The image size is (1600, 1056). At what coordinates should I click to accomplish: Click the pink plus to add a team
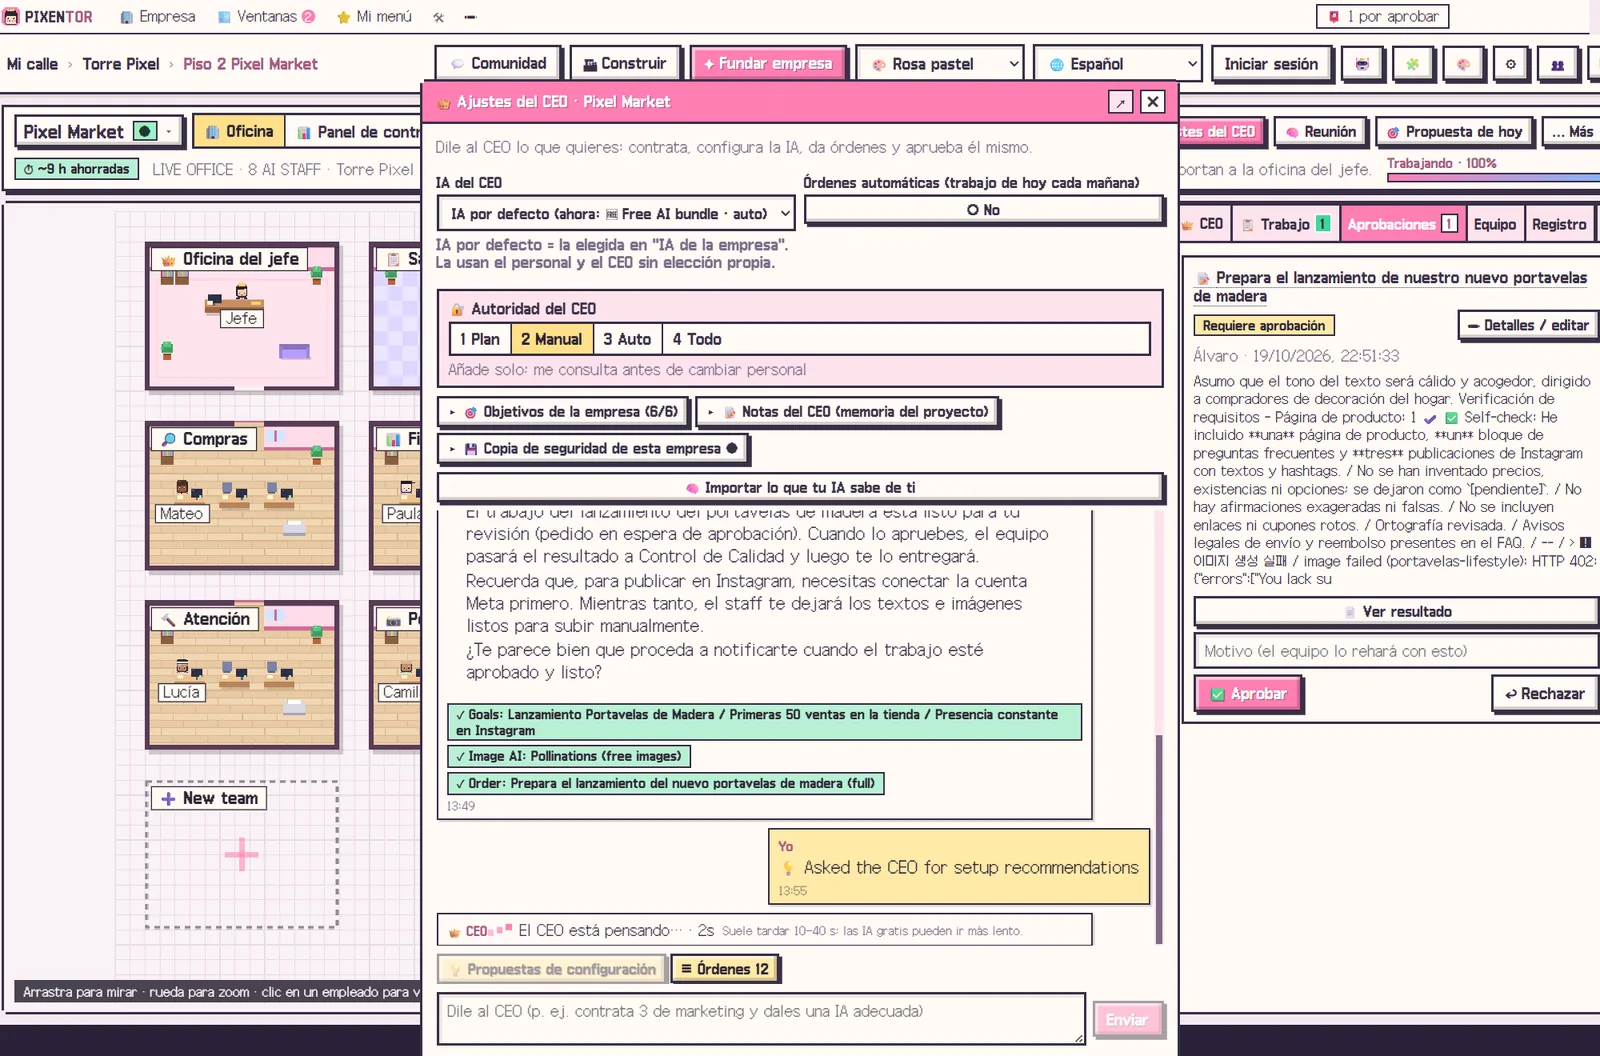(241, 855)
